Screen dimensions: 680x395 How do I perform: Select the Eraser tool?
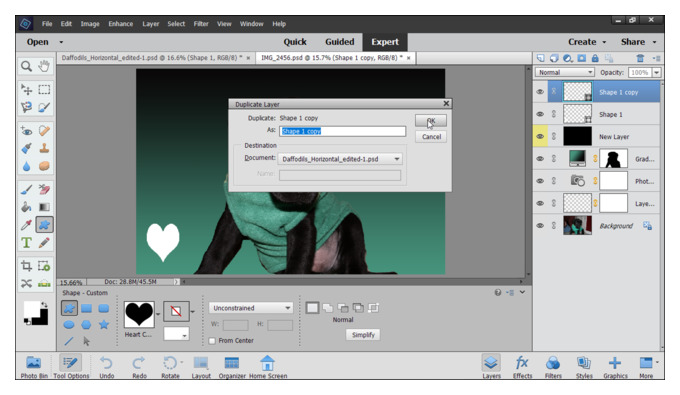pos(44,189)
